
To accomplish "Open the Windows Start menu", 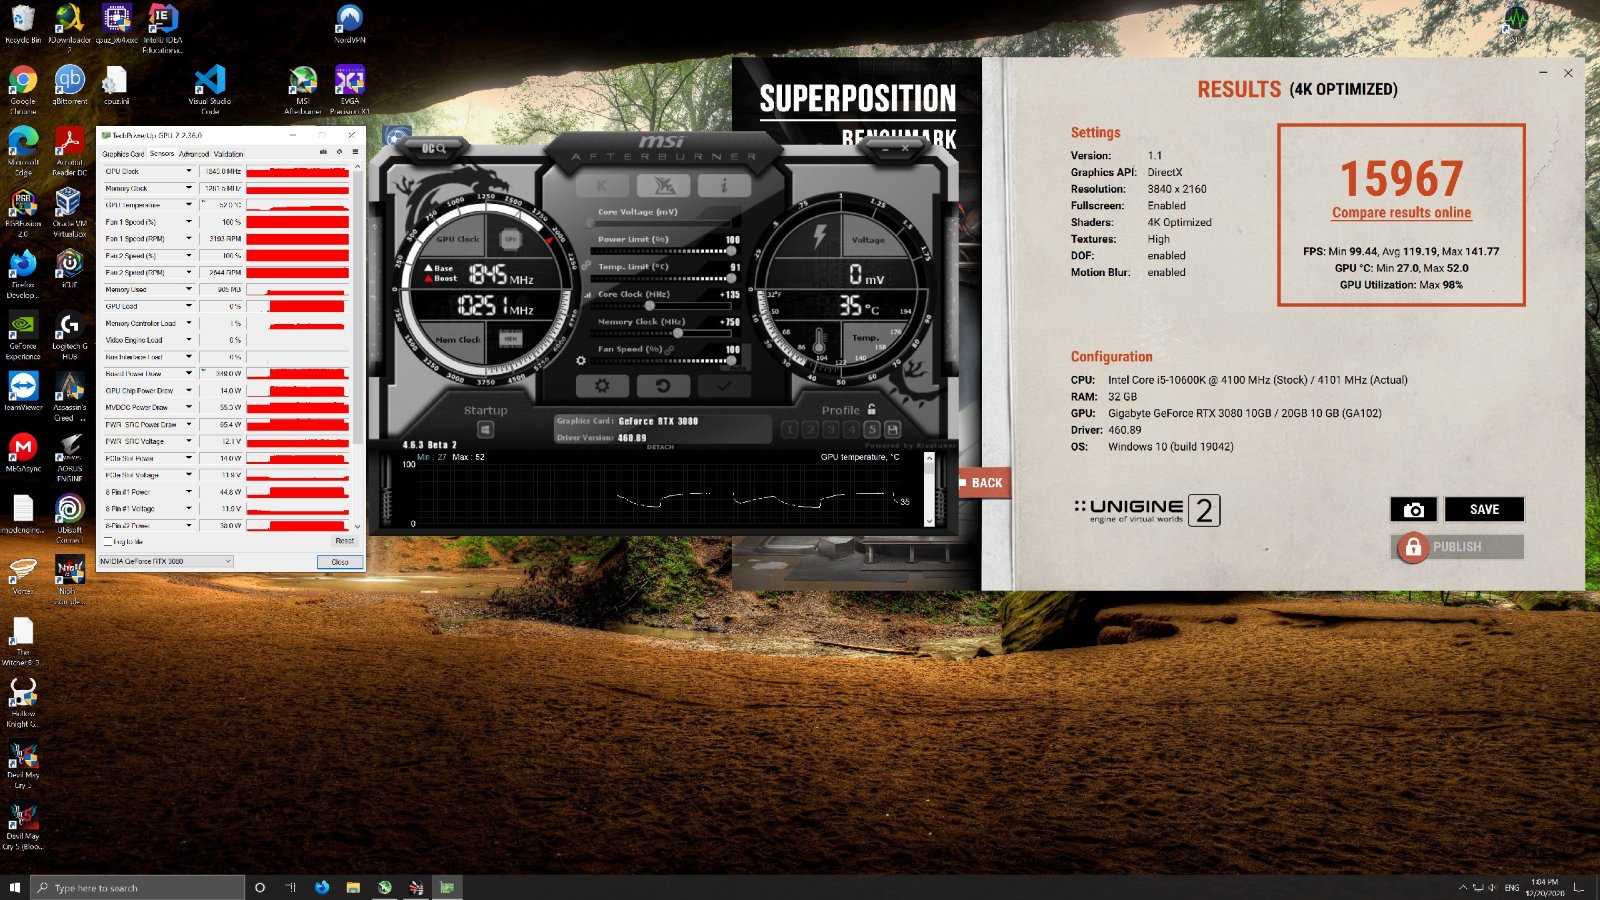I will click(15, 888).
